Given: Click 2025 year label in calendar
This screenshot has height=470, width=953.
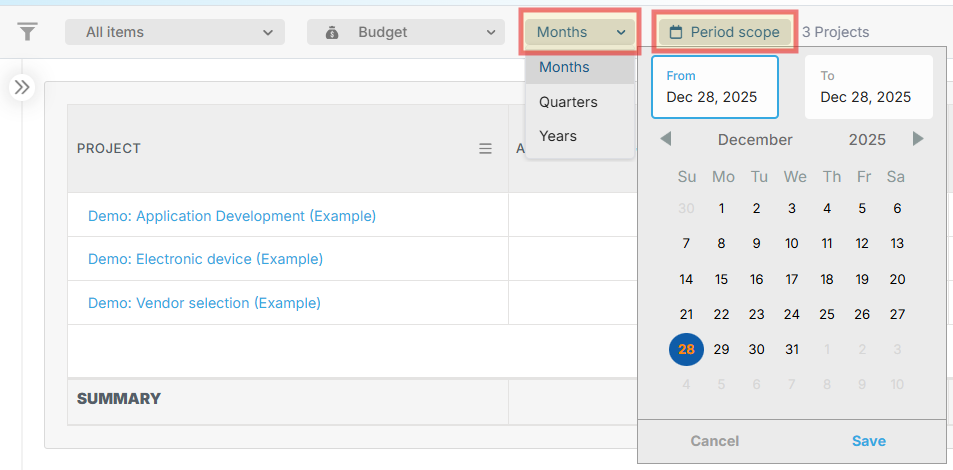Looking at the screenshot, I should [867, 140].
